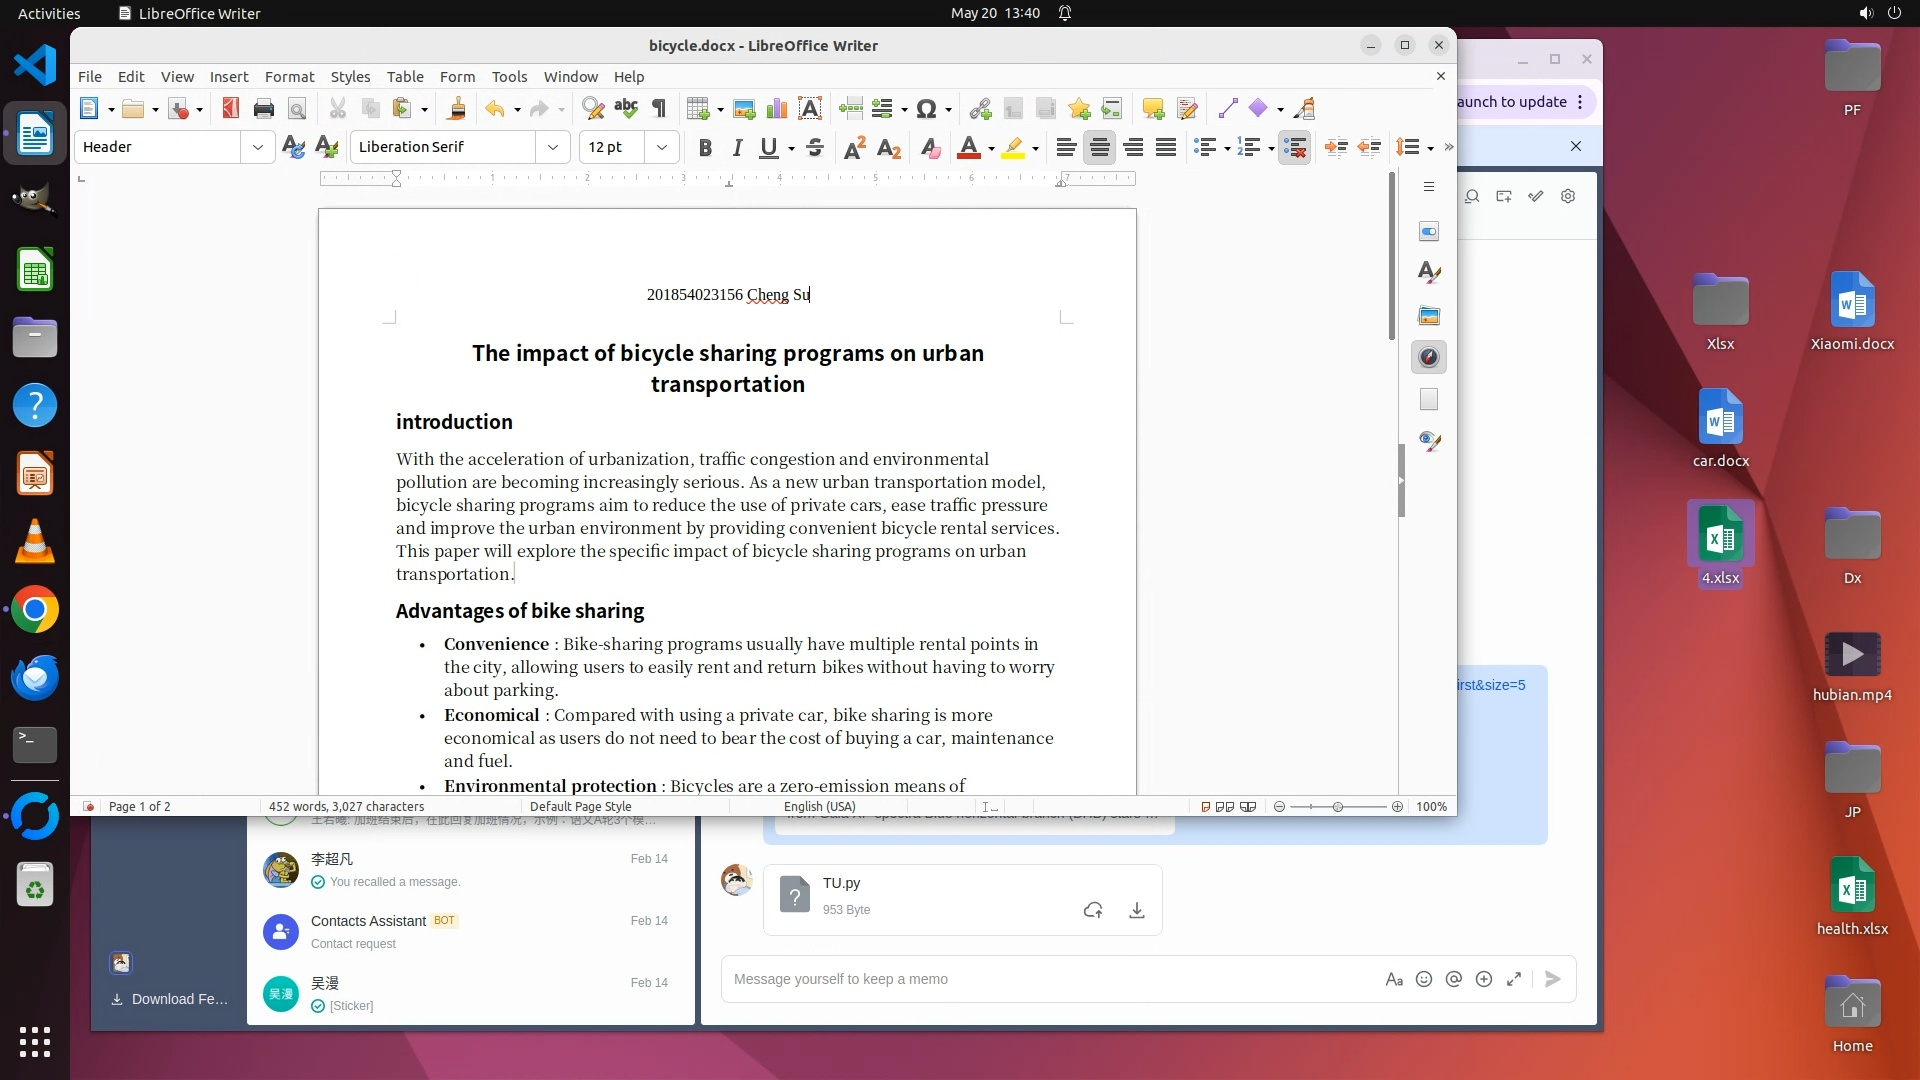Click the Insert Chart icon
The height and width of the screenshot is (1080, 1920).
pyautogui.click(x=777, y=109)
